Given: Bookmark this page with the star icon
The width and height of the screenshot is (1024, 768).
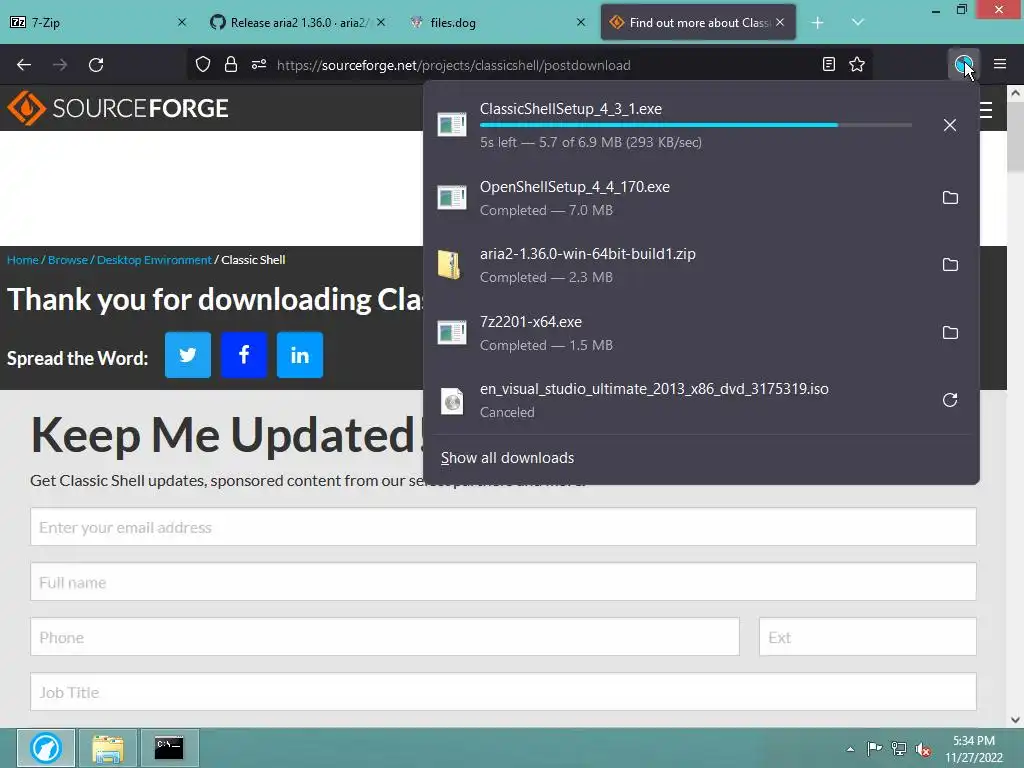Looking at the screenshot, I should click(857, 65).
